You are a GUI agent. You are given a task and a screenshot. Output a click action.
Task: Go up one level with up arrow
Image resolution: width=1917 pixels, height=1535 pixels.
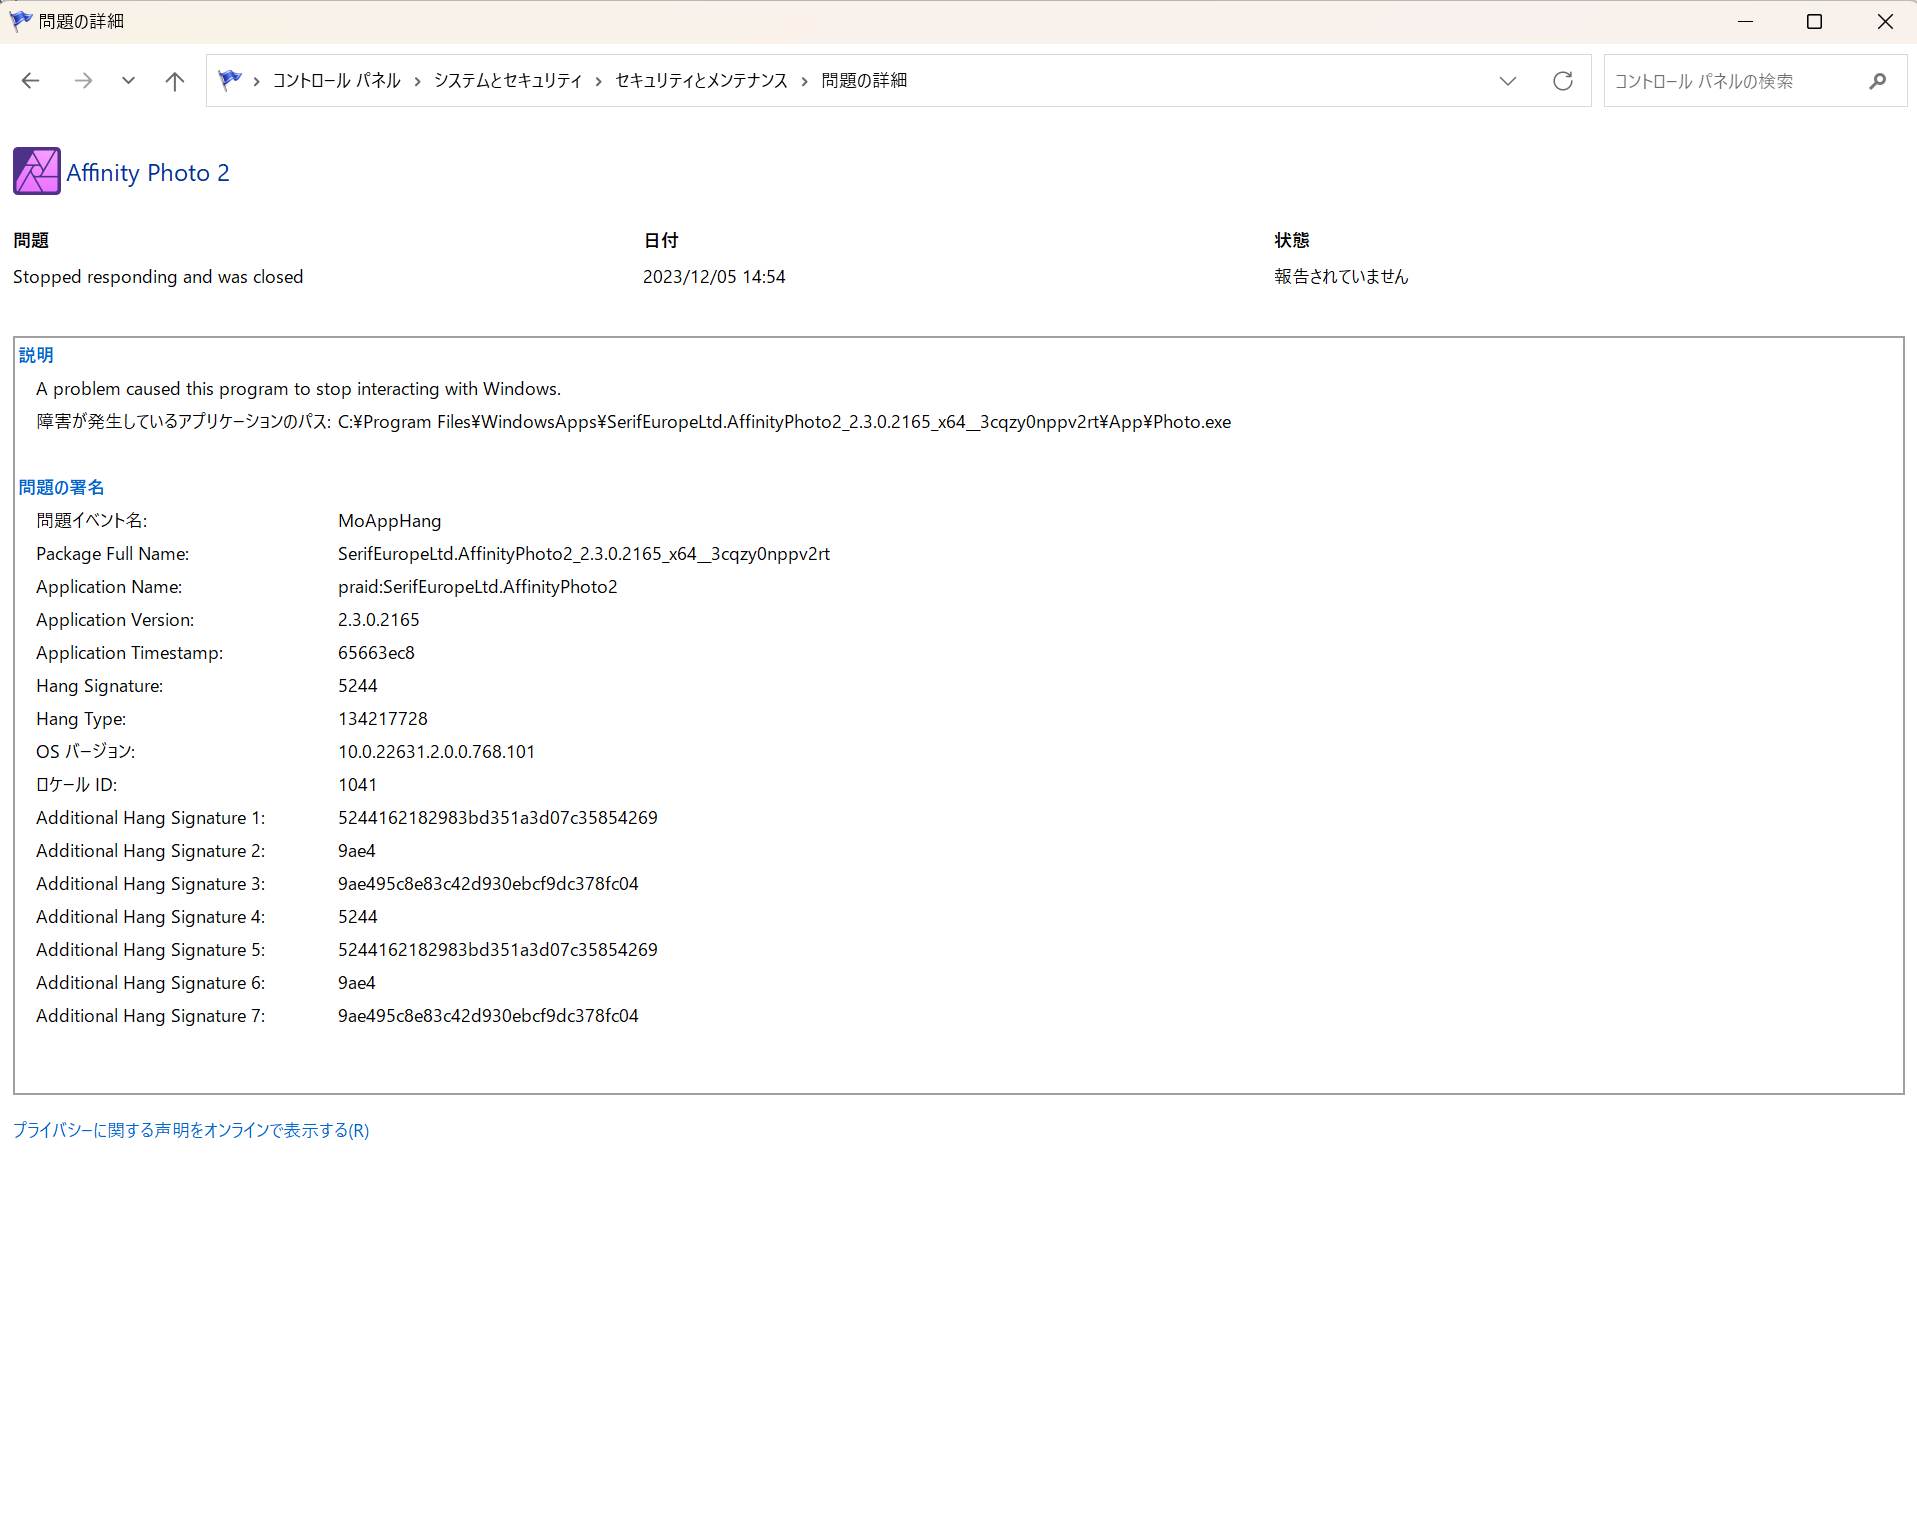click(x=175, y=81)
